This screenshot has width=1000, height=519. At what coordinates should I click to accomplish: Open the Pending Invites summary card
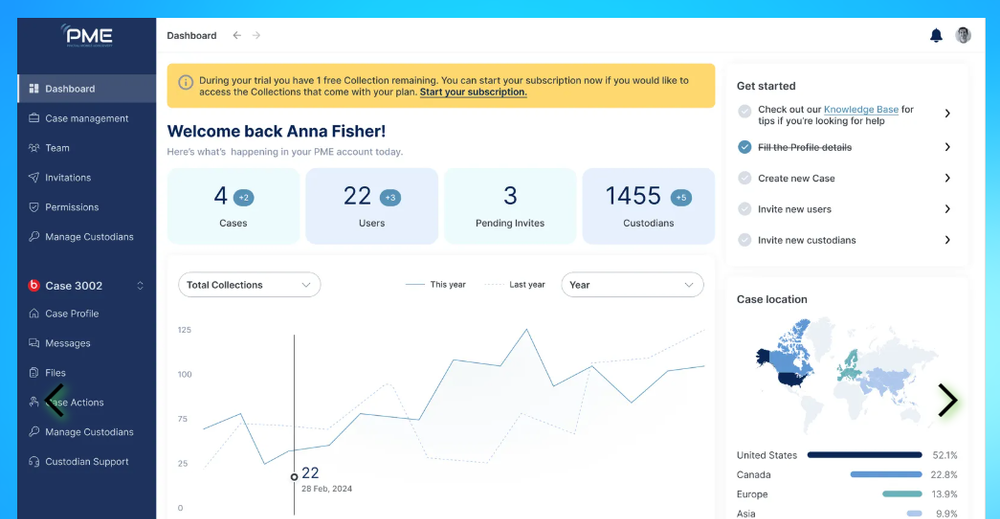pyautogui.click(x=510, y=206)
